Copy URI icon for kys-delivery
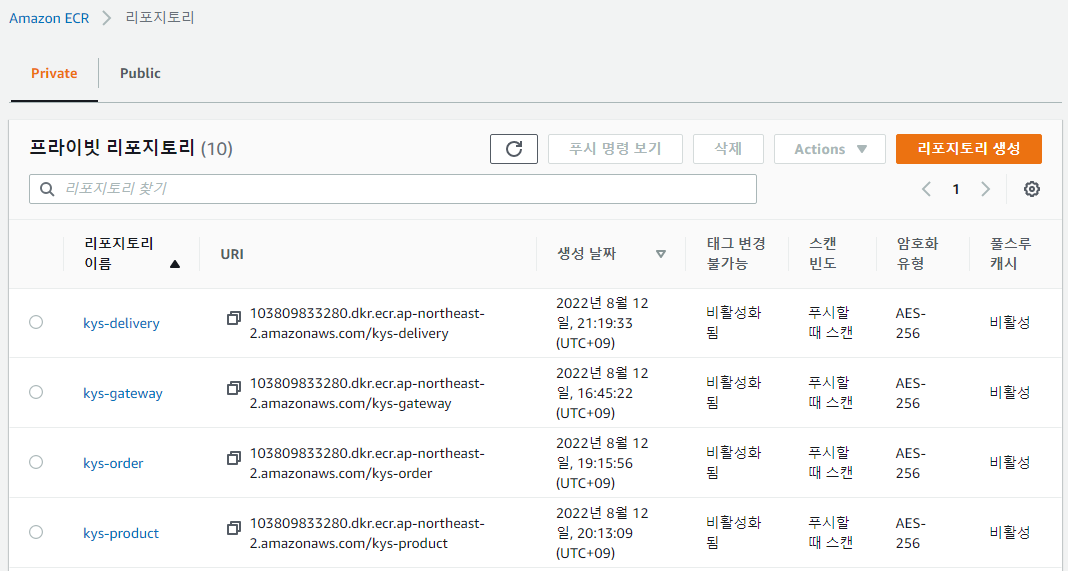 234,318
